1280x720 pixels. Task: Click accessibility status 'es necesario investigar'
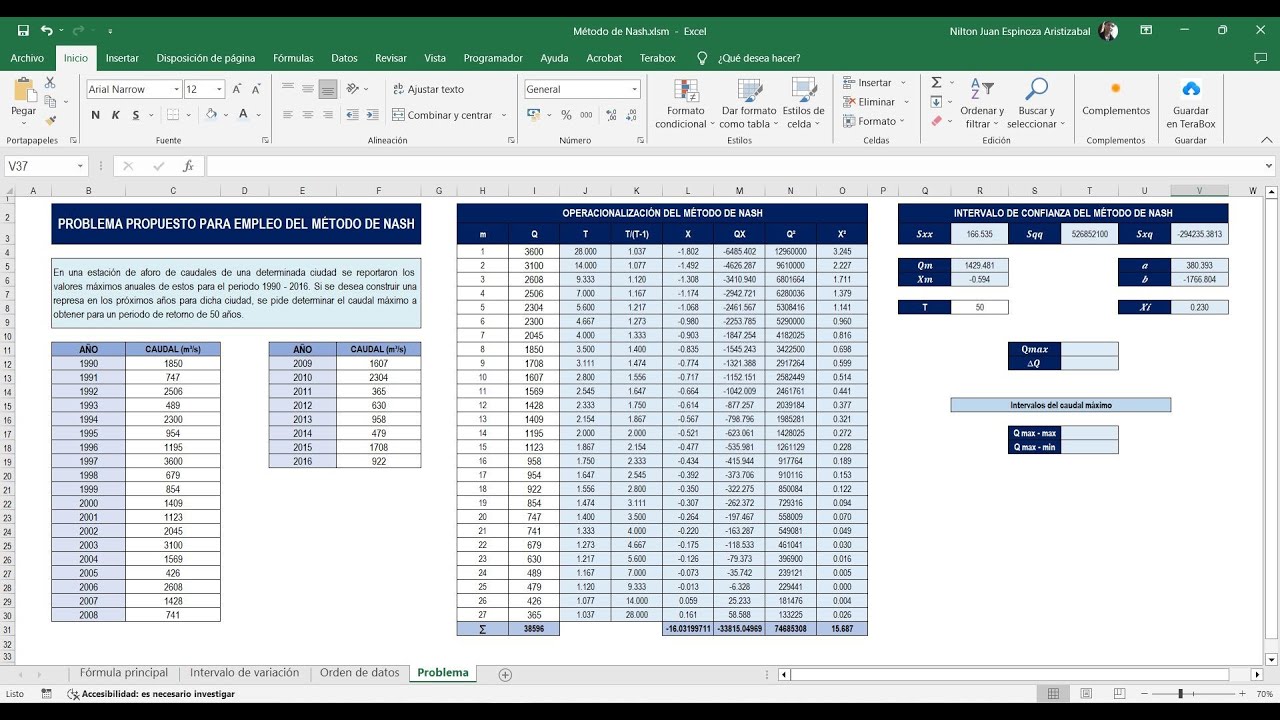click(x=150, y=694)
